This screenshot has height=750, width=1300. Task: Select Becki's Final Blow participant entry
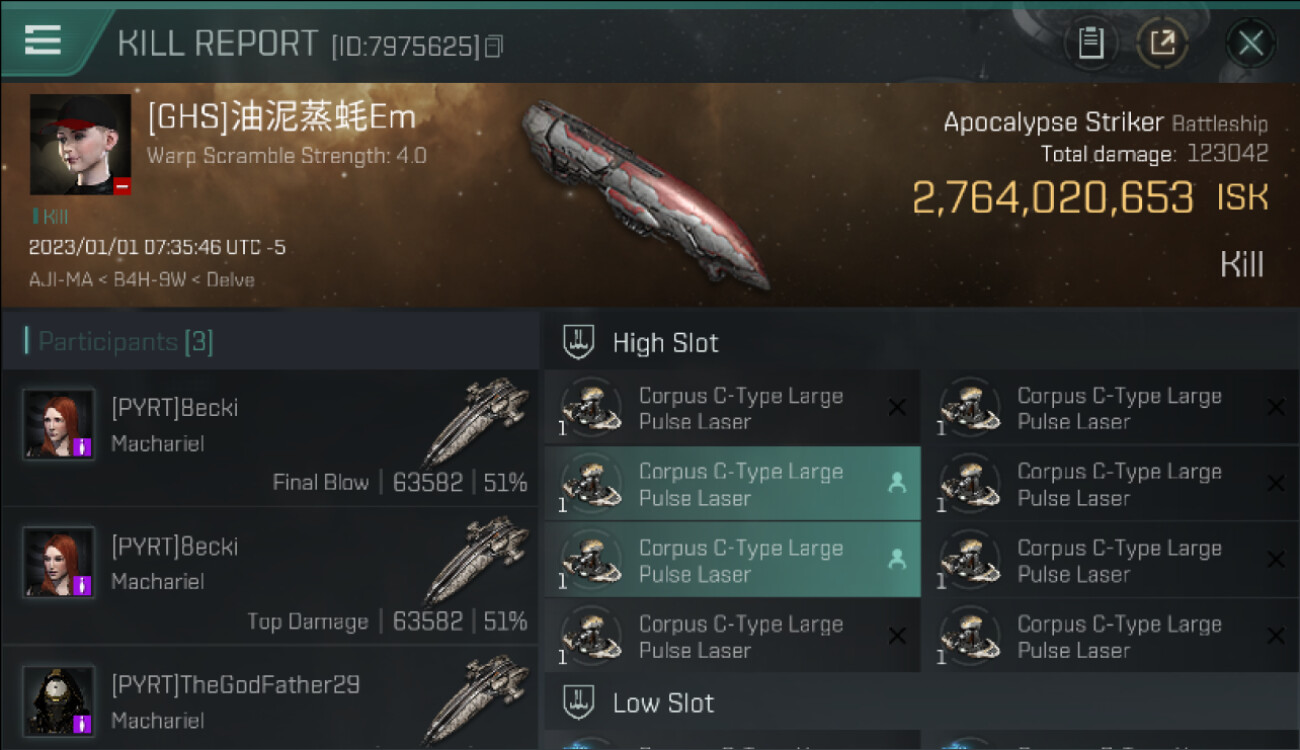point(270,438)
